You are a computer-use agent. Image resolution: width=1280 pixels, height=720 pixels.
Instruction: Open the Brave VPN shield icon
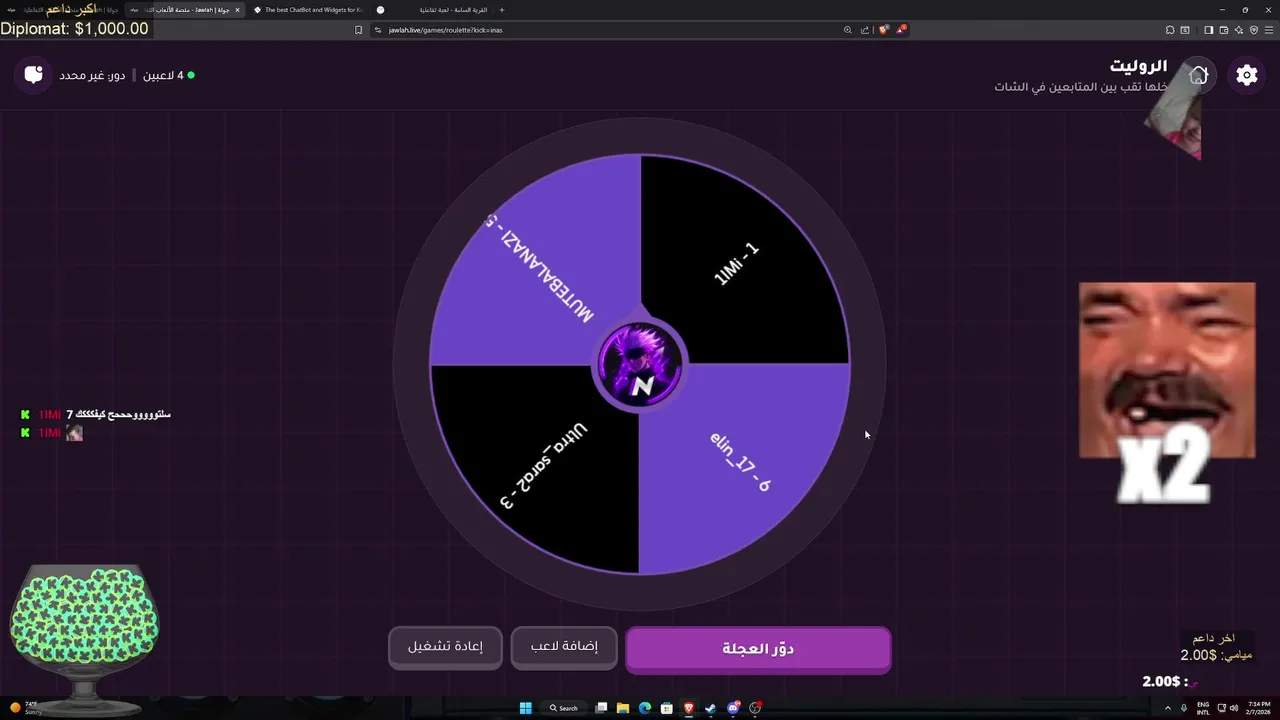[x=1254, y=30]
